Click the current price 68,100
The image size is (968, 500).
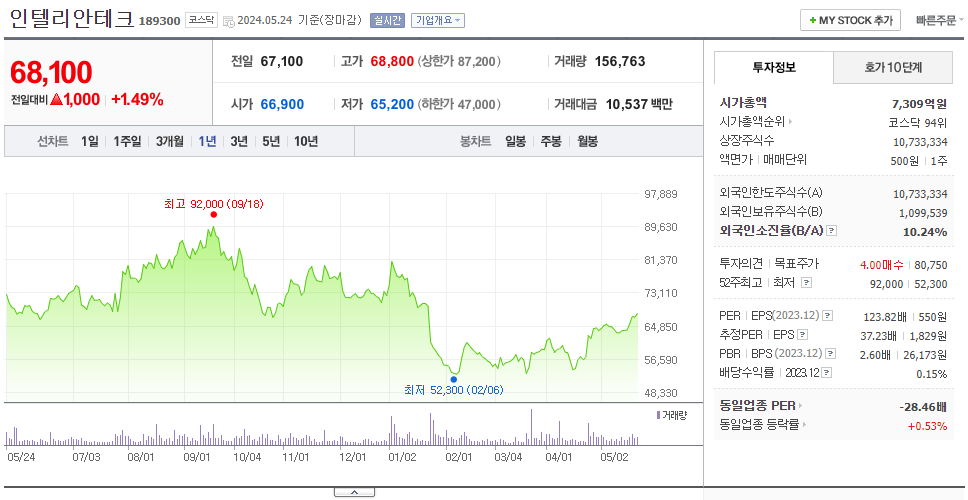(x=51, y=72)
